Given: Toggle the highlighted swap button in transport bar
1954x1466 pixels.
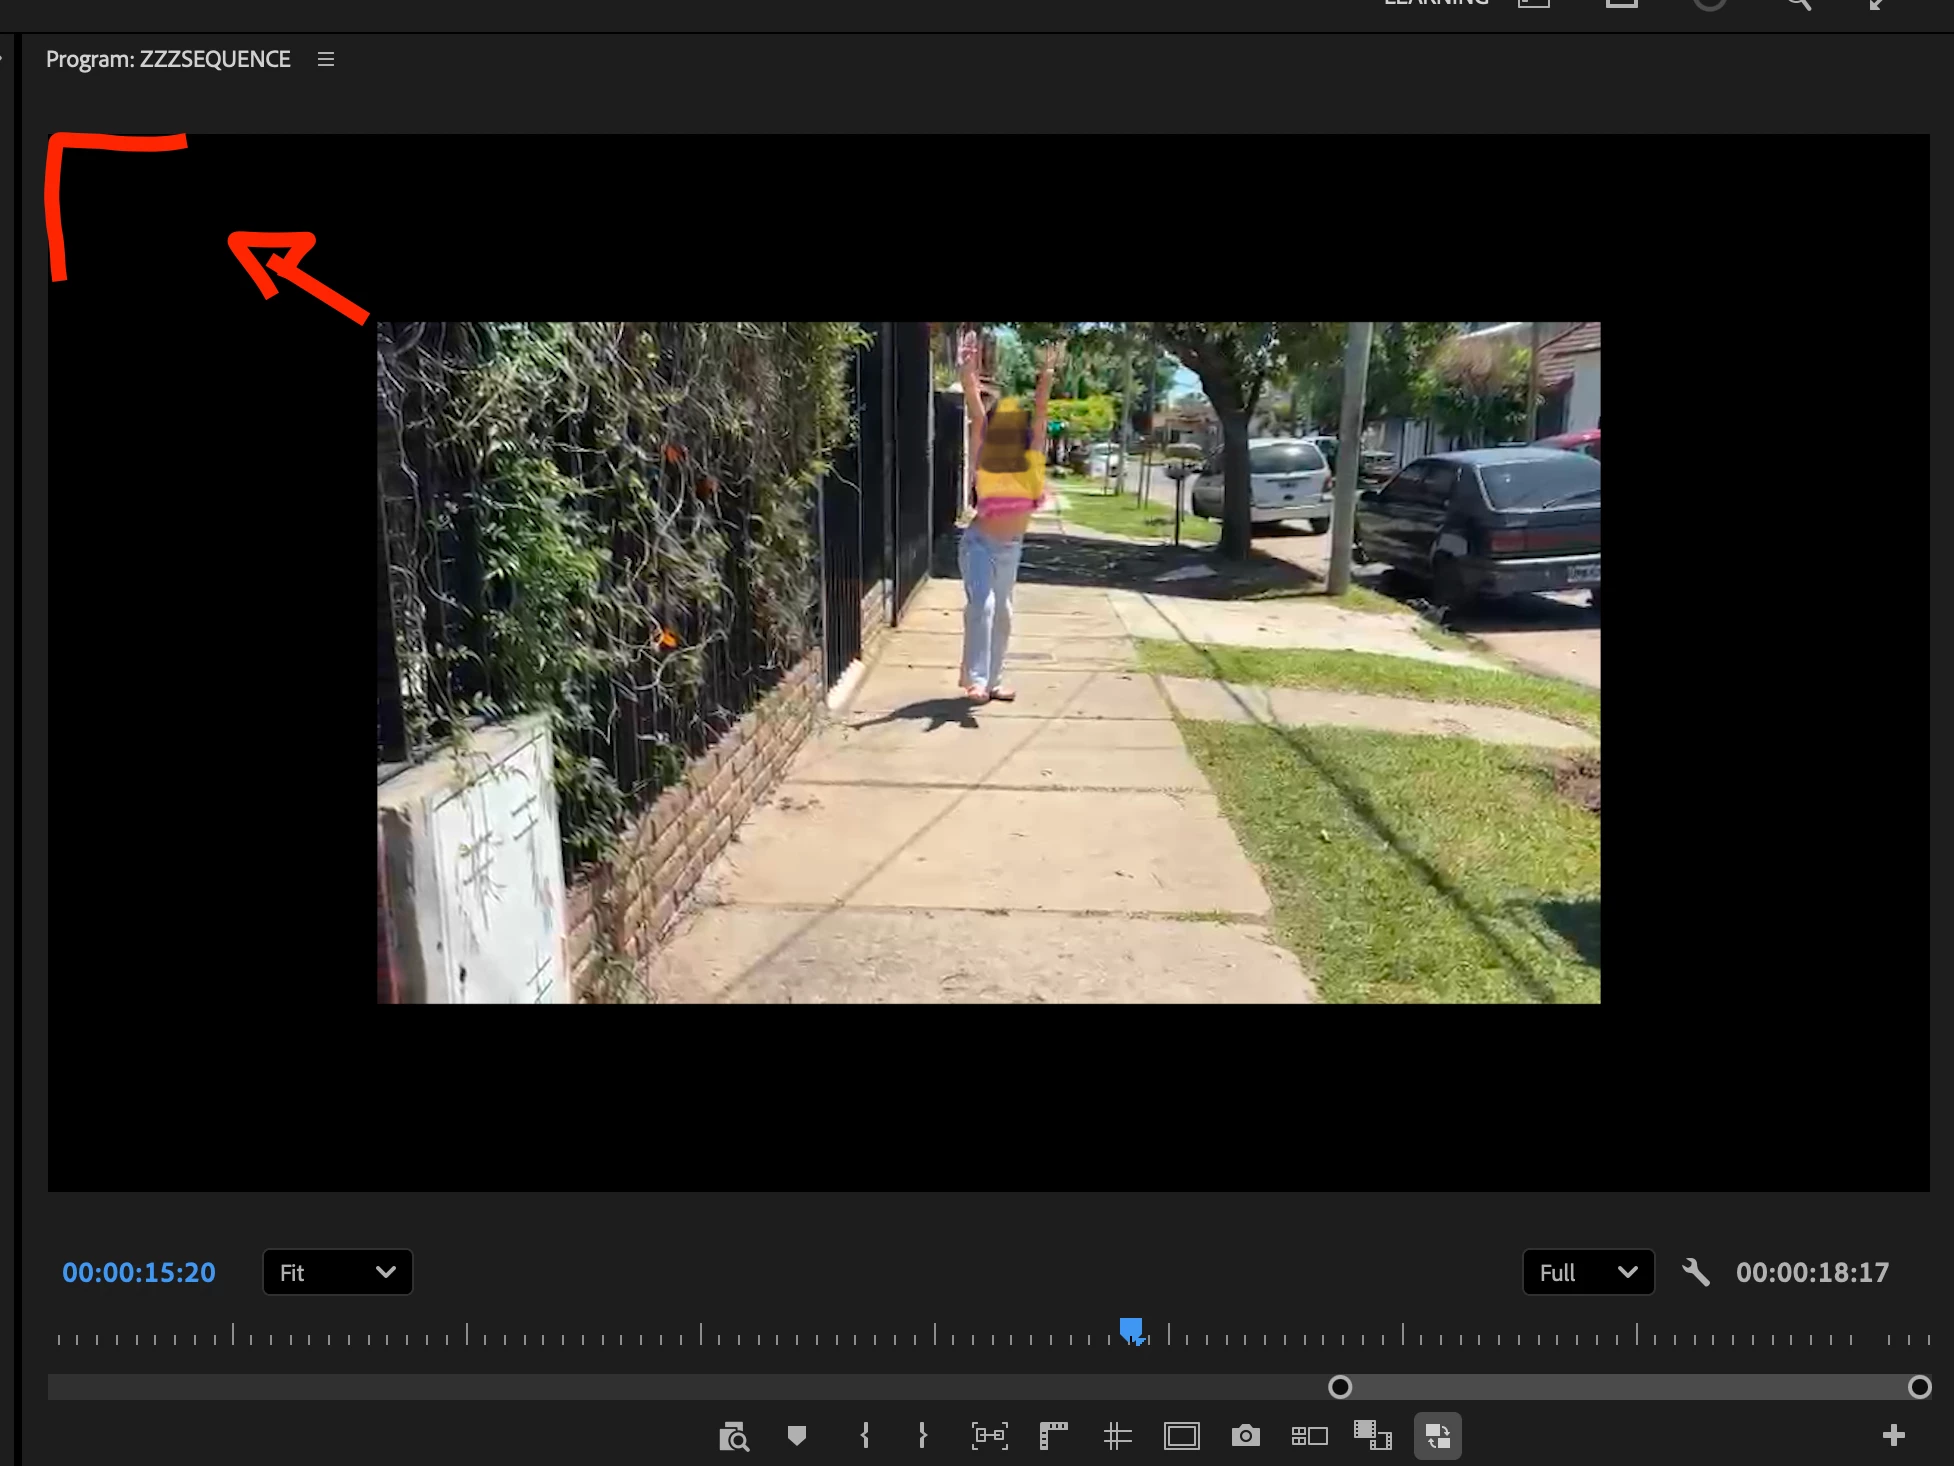Looking at the screenshot, I should point(1437,1436).
